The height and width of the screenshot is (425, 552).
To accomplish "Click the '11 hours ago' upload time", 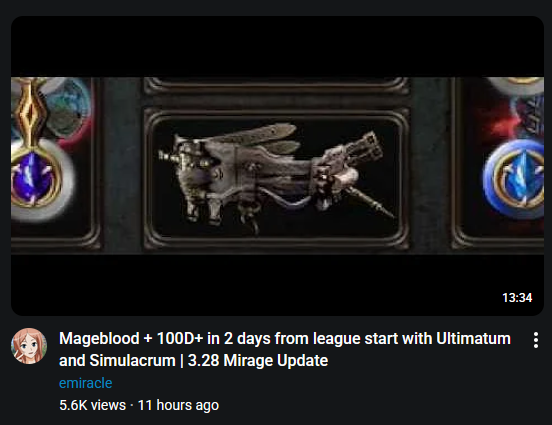I will point(178,405).
